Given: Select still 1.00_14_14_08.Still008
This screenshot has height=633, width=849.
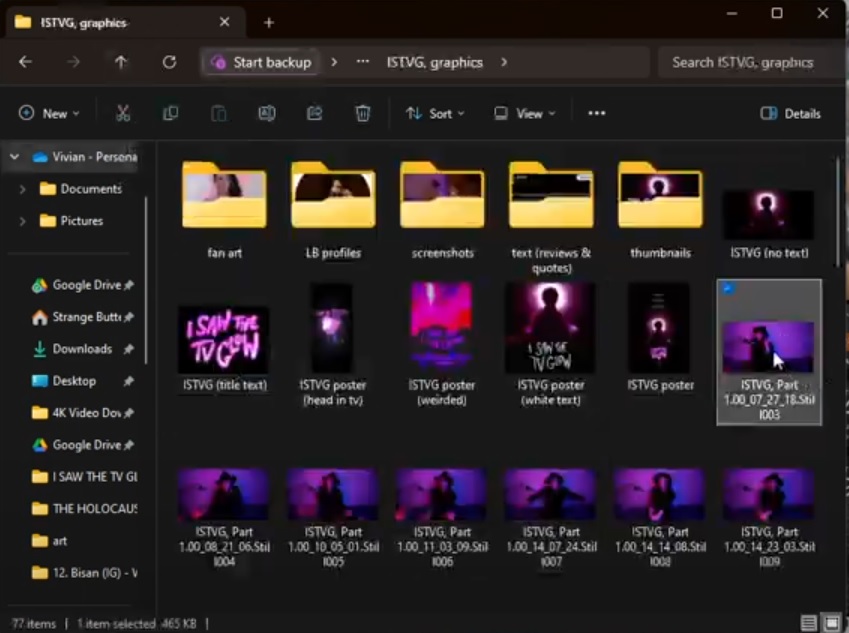Looking at the screenshot, I should click(660, 518).
